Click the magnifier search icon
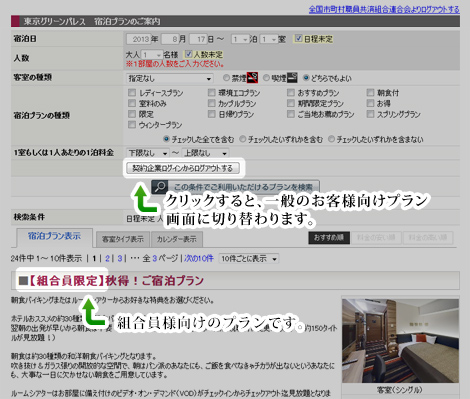 pos(160,187)
